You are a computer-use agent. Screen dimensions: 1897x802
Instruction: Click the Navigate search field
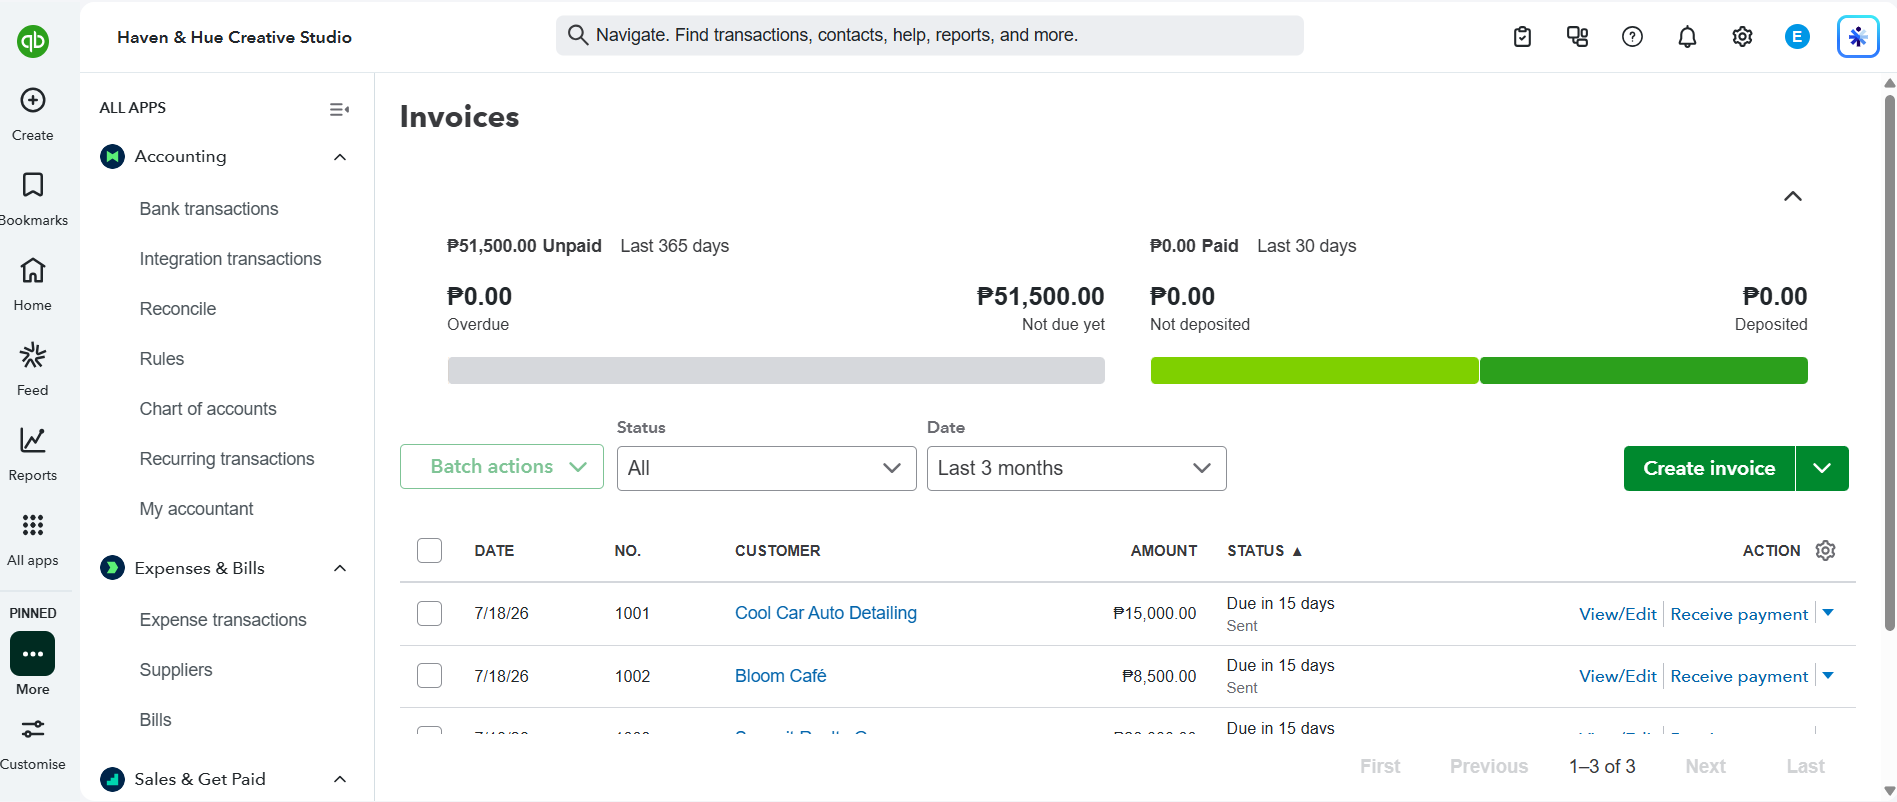[x=930, y=35]
